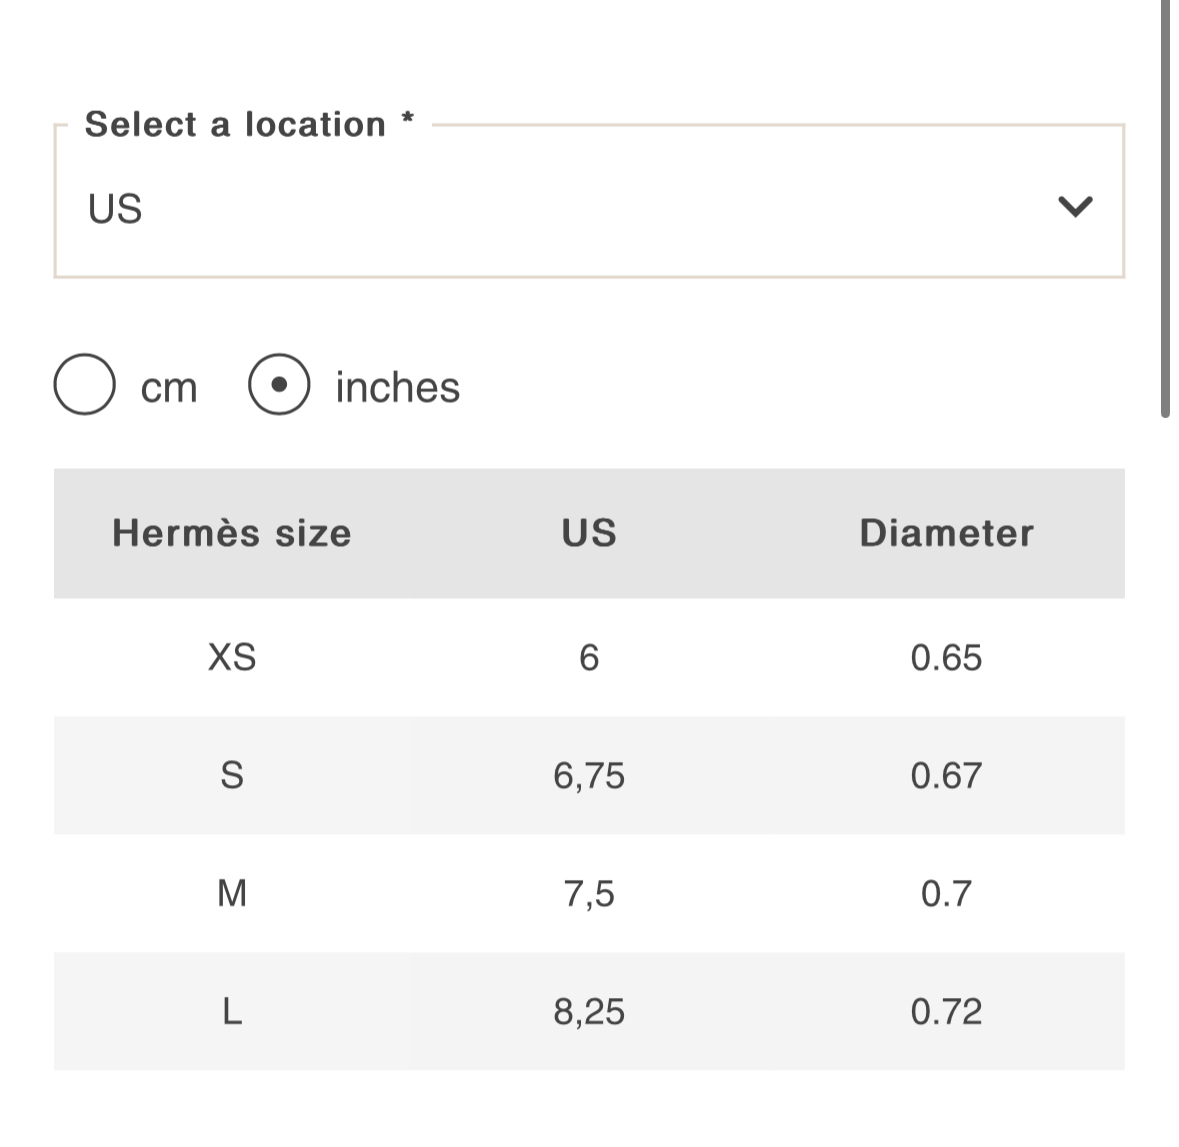This screenshot has height=1147, width=1179.
Task: Select the cm radio button
Action: point(84,384)
